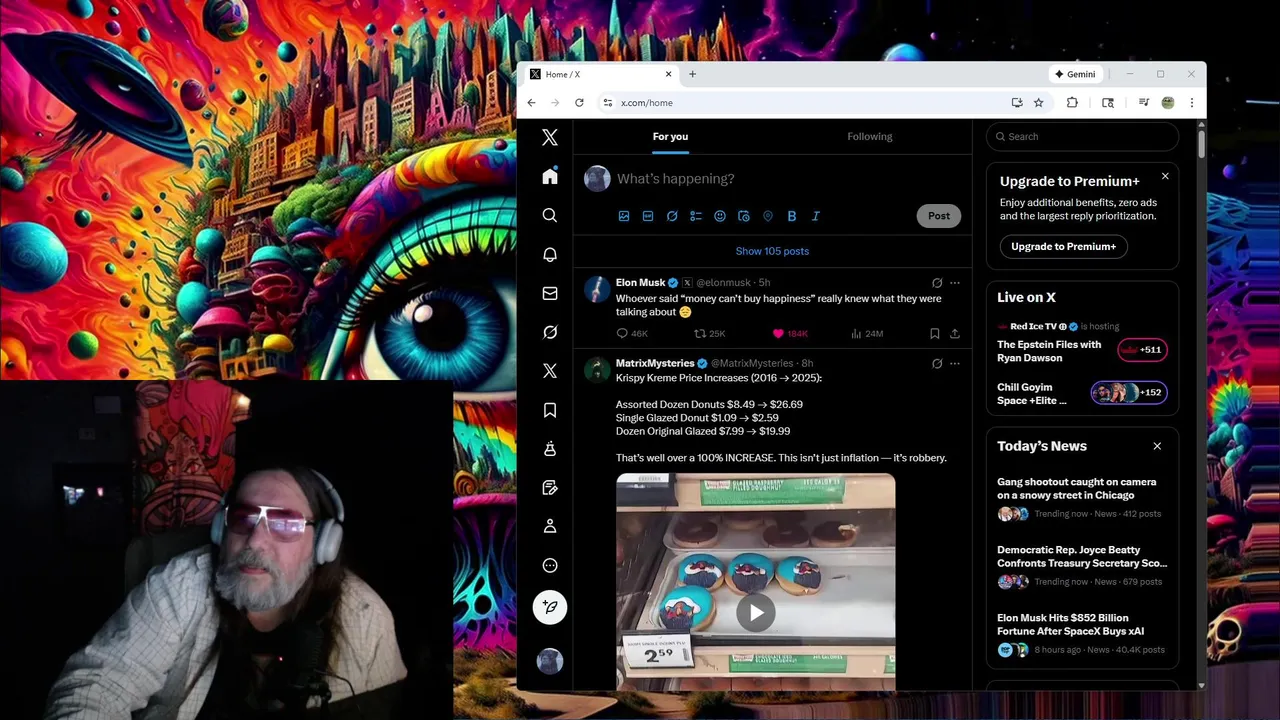Open MatrixMysteries profile name link

pos(655,364)
